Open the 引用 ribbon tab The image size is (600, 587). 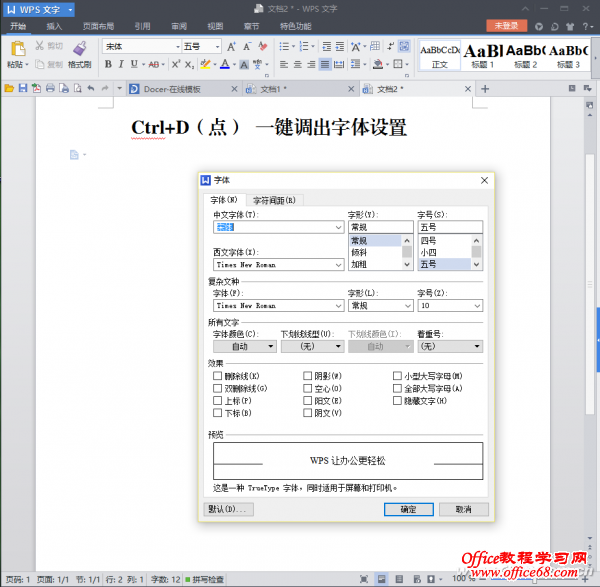[142, 26]
